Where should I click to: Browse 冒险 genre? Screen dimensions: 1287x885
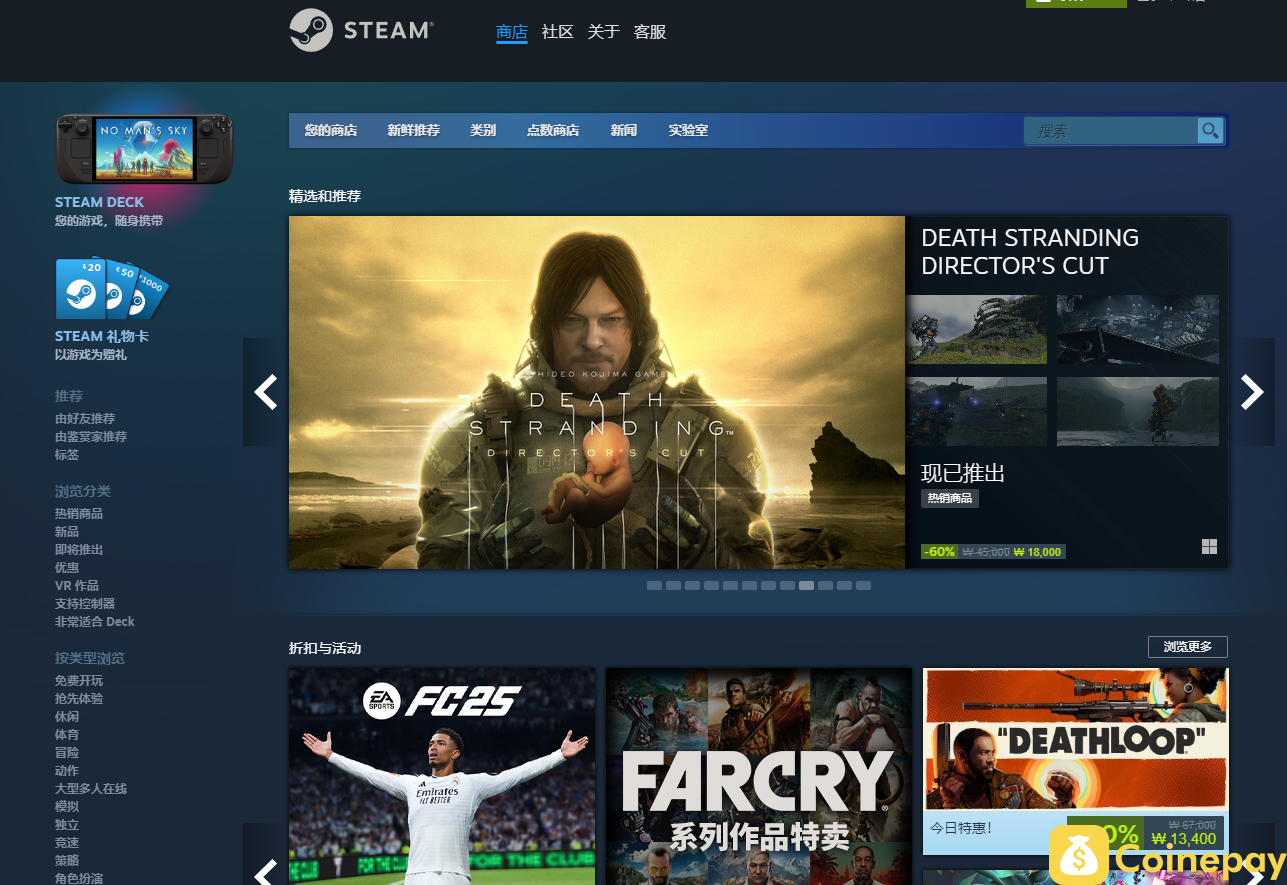pyautogui.click(x=67, y=752)
